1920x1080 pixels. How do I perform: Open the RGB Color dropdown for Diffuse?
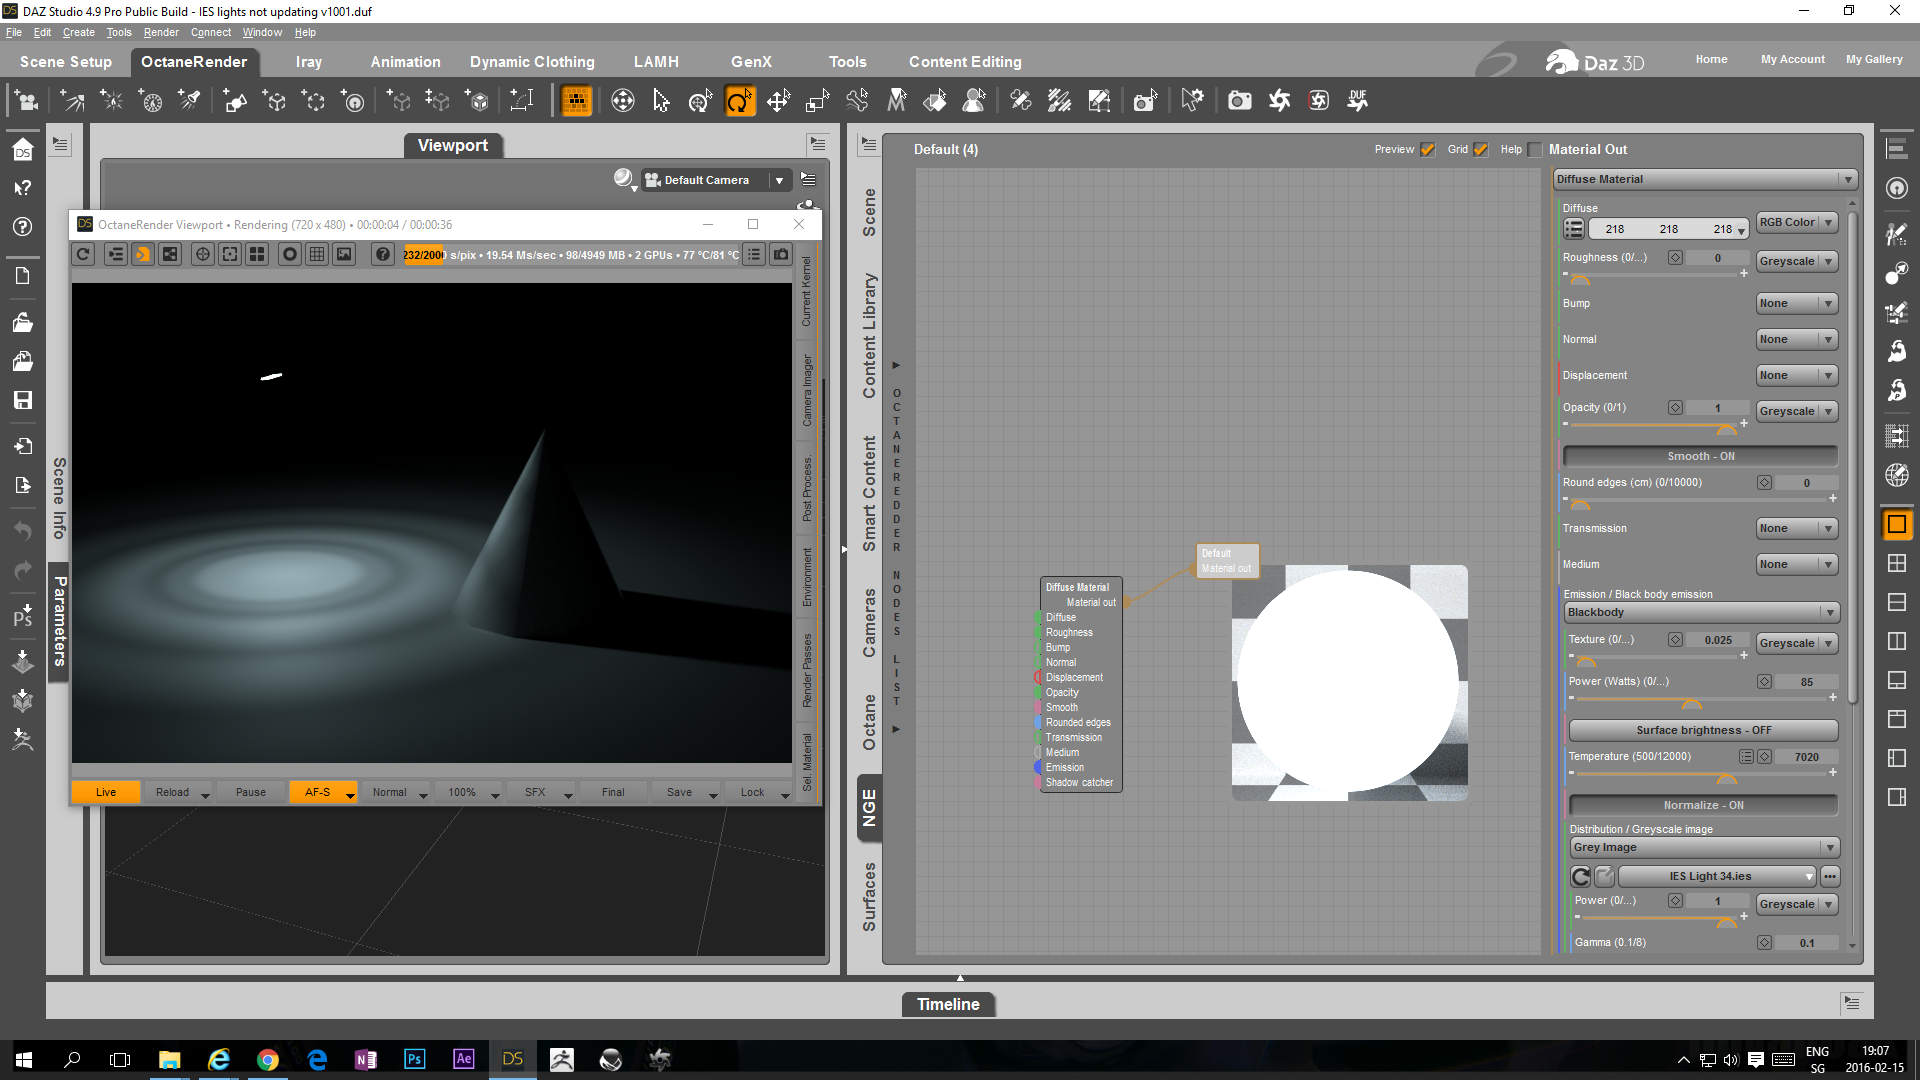(1797, 222)
